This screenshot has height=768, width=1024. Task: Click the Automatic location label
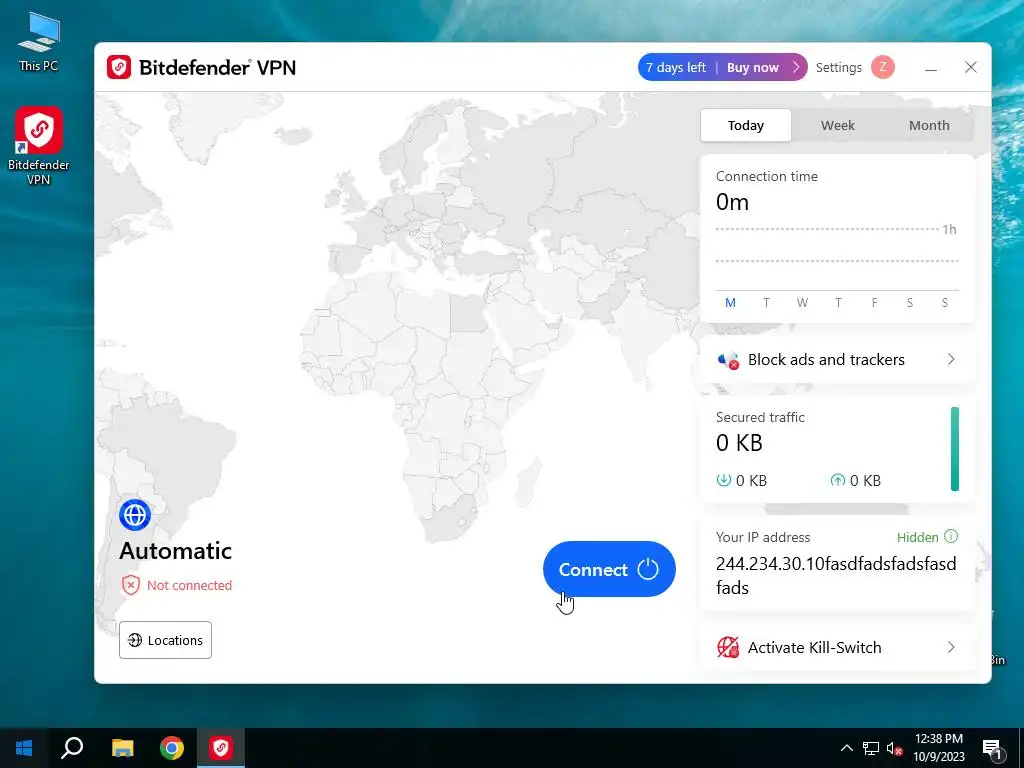175,551
